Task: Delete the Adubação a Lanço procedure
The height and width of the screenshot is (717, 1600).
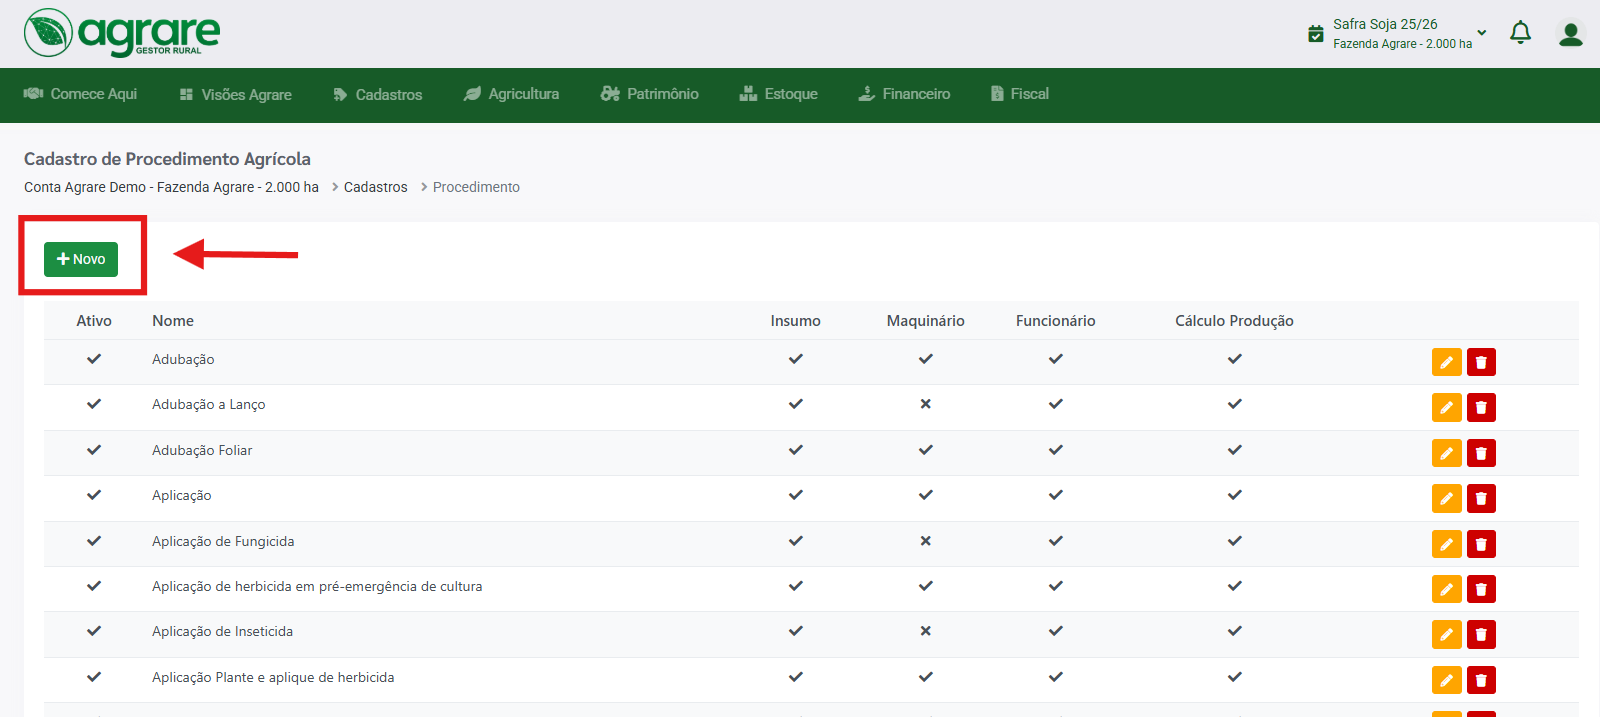Action: tap(1481, 407)
